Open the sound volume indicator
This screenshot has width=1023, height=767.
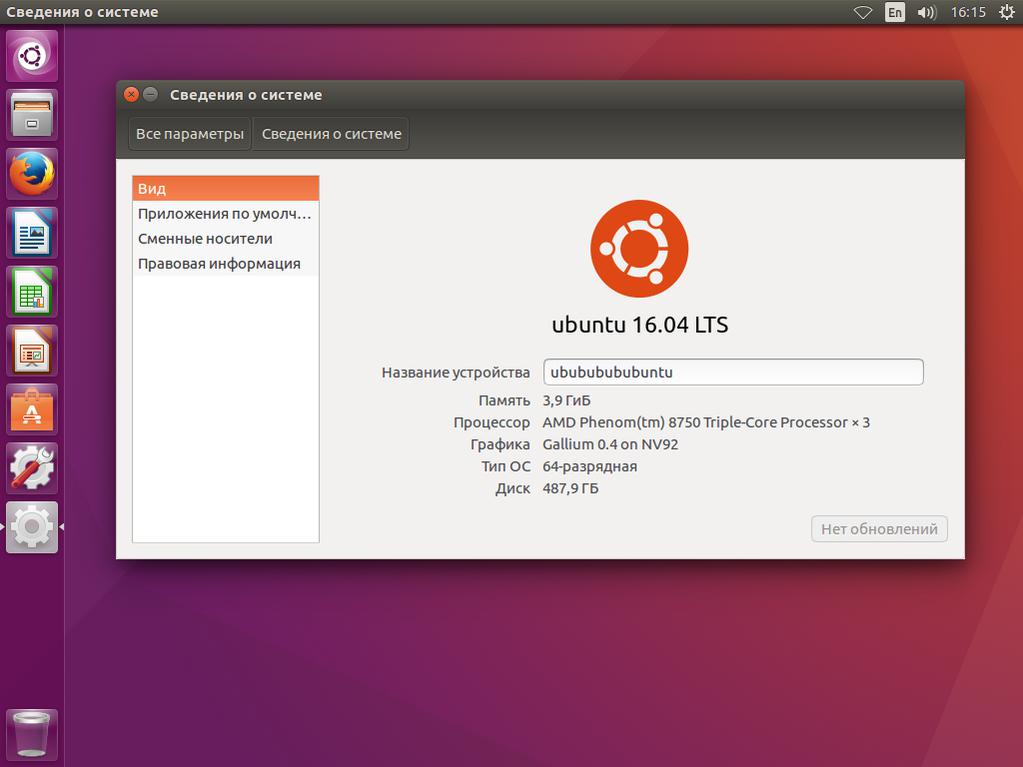tap(926, 12)
